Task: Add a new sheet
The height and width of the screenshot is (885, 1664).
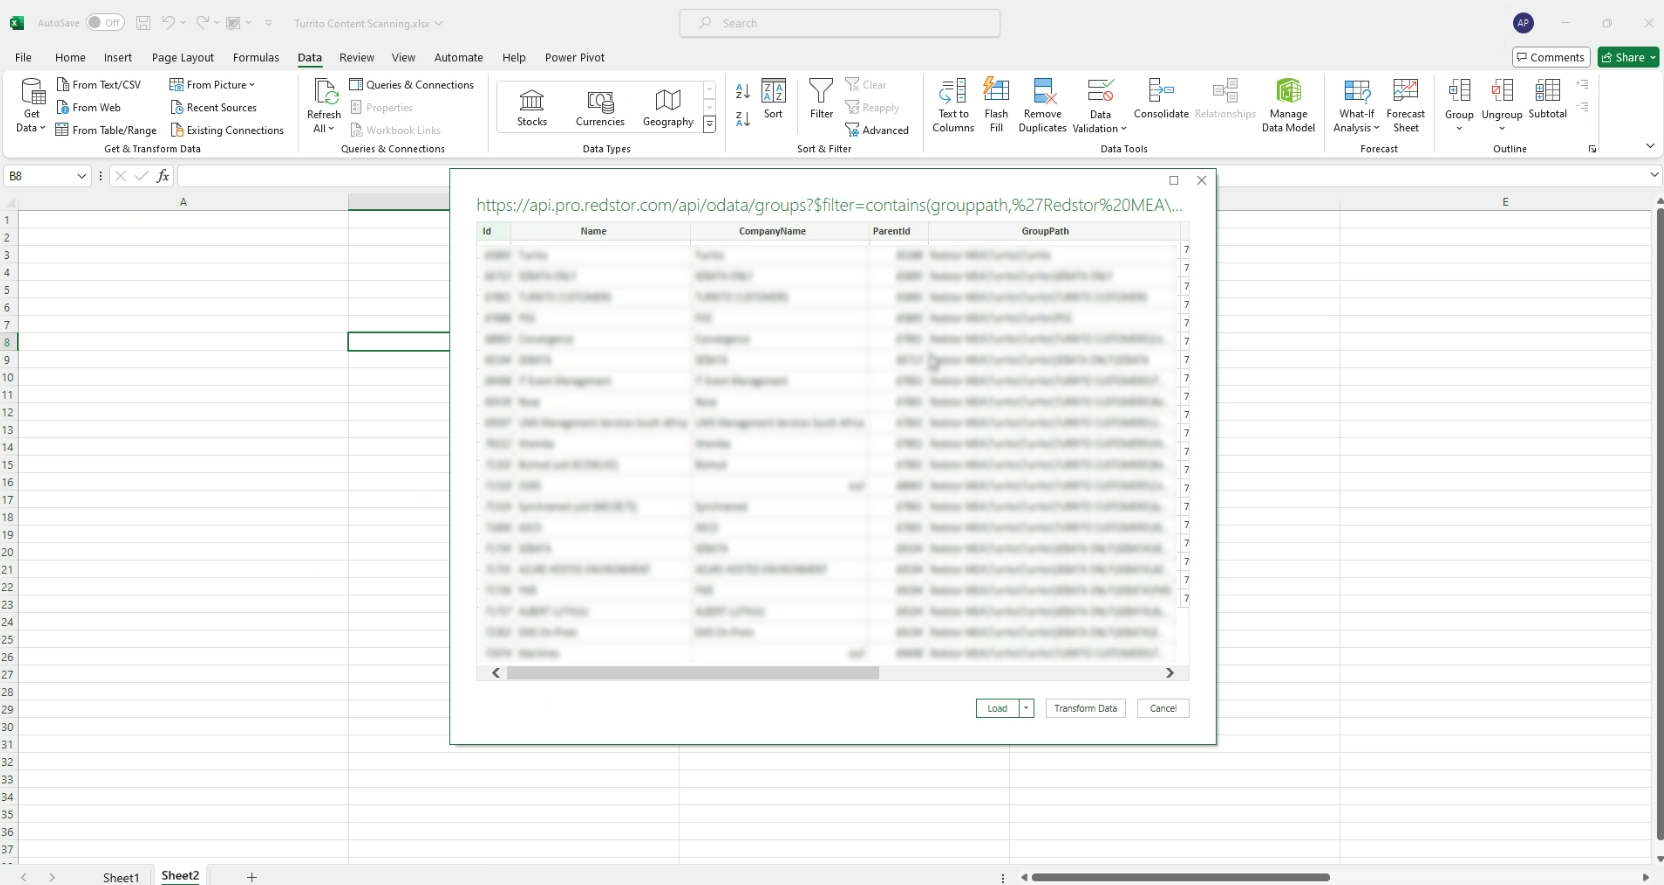Action: coord(252,877)
